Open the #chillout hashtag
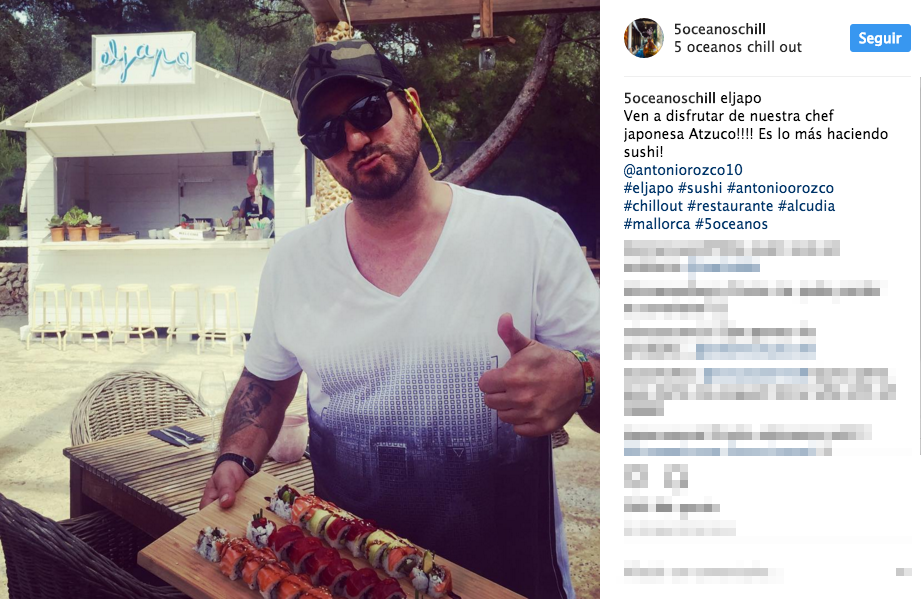The height and width of the screenshot is (599, 921). pos(653,206)
